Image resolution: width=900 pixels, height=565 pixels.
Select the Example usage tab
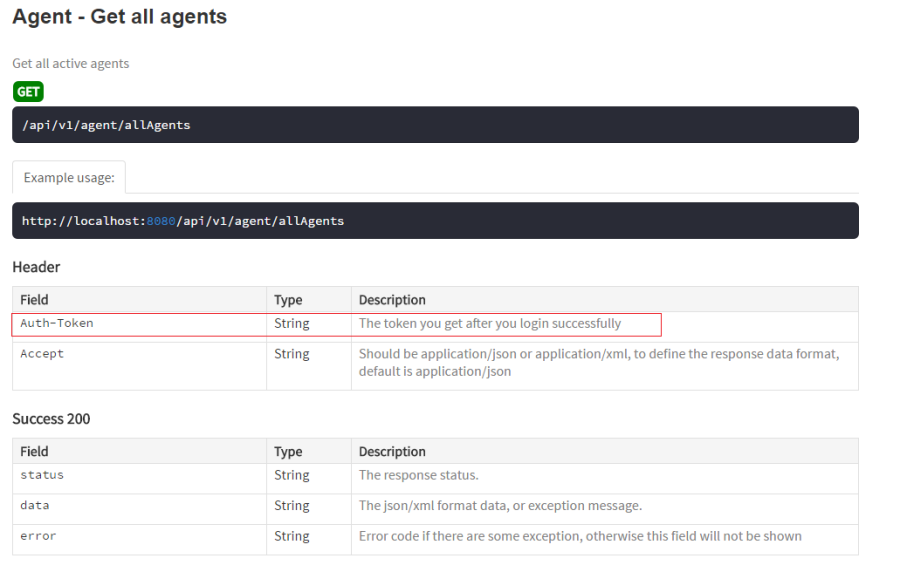point(69,177)
